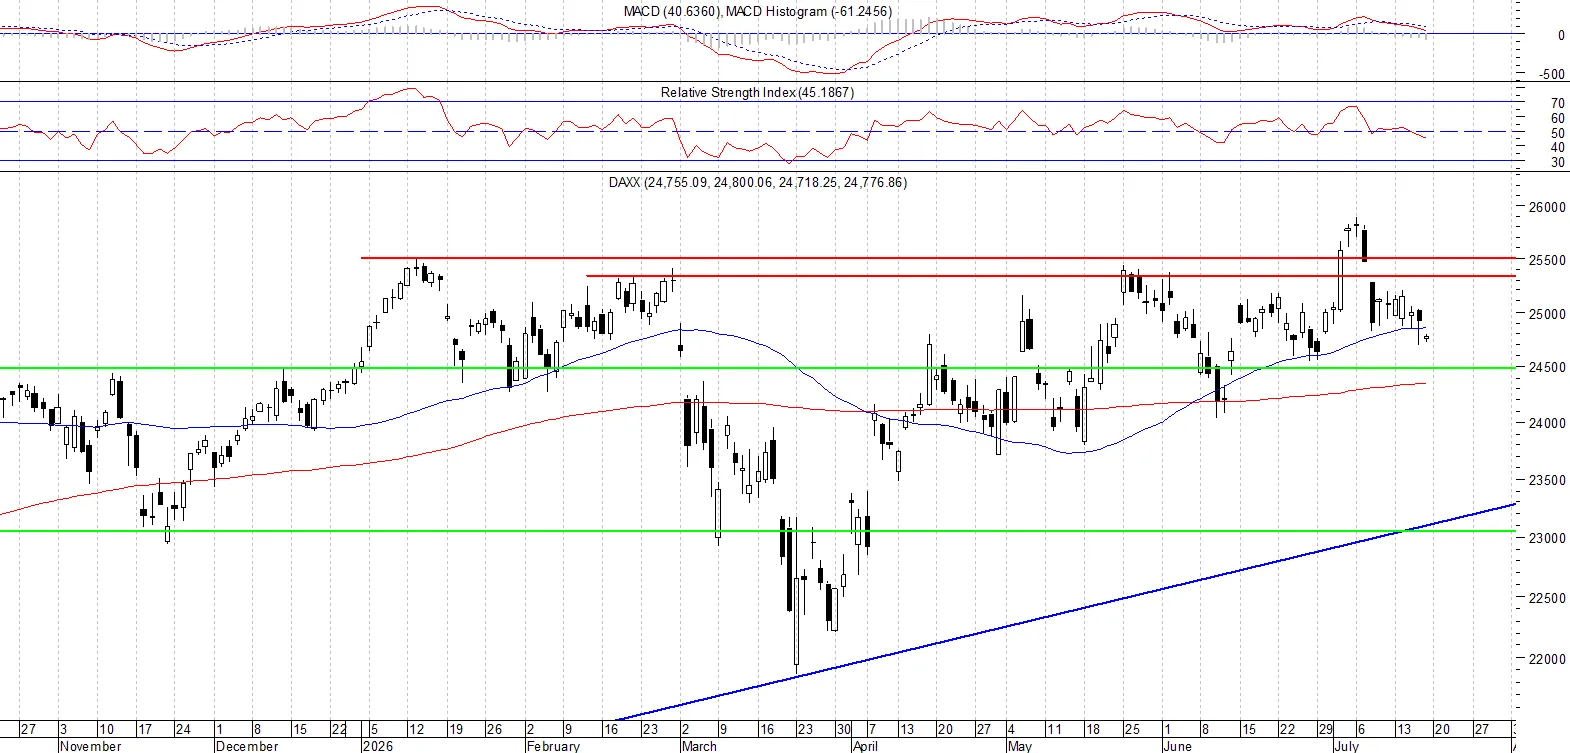Click the 26000 price axis label
This screenshot has height=753, width=1570.
(x=1546, y=208)
